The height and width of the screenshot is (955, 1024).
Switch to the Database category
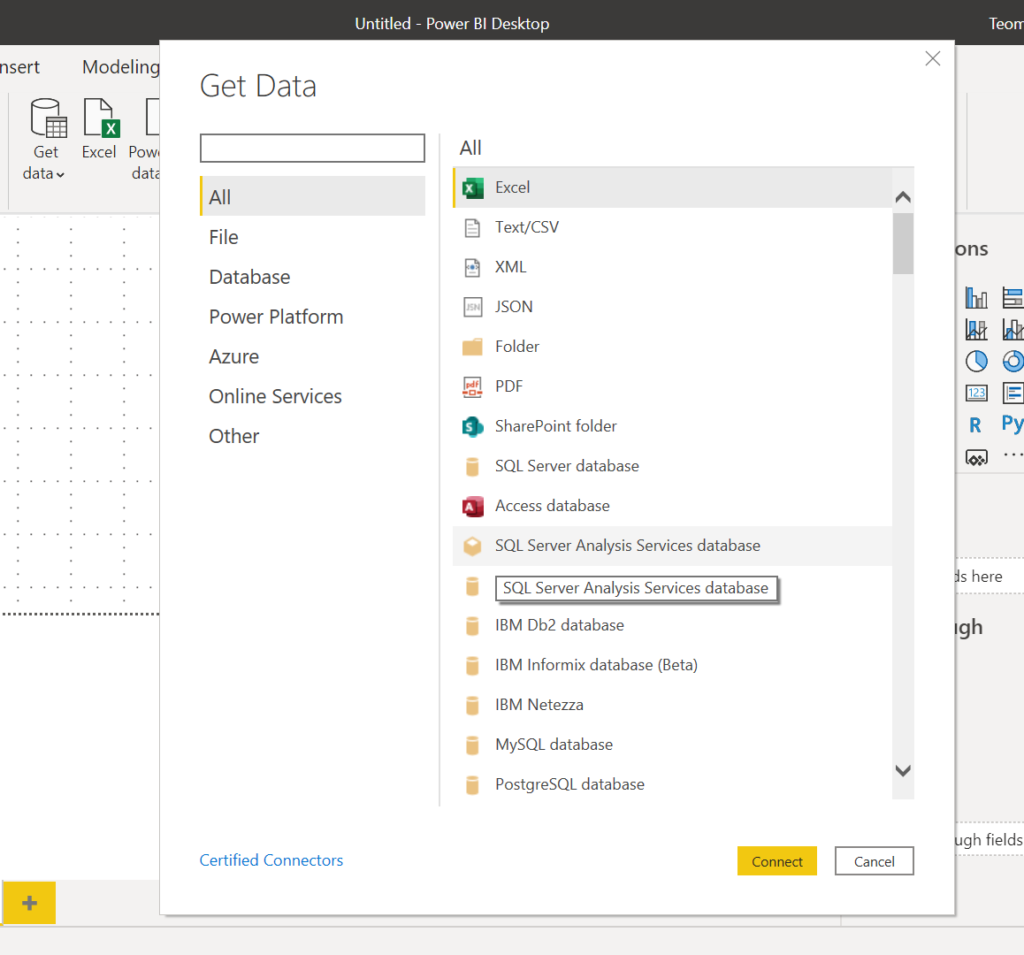[250, 277]
